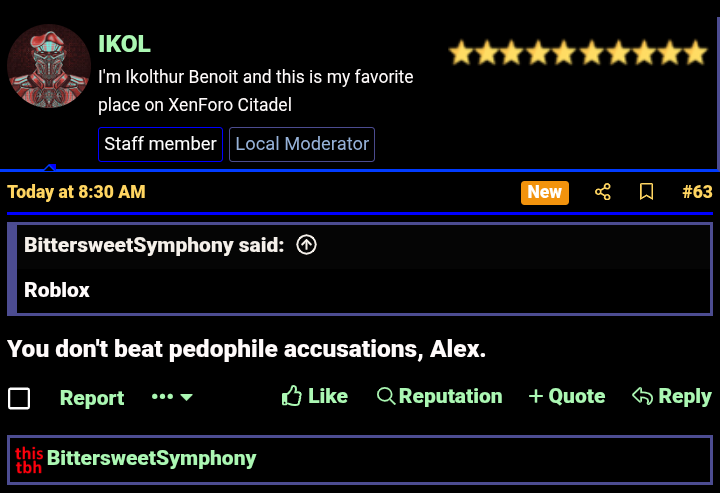Click the thumbs-up Like button
Viewport: 720px width, 493px height.
[315, 396]
